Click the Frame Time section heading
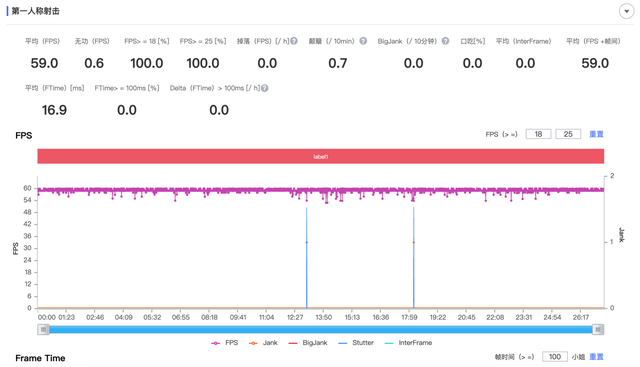640x367 pixels. pos(40,358)
